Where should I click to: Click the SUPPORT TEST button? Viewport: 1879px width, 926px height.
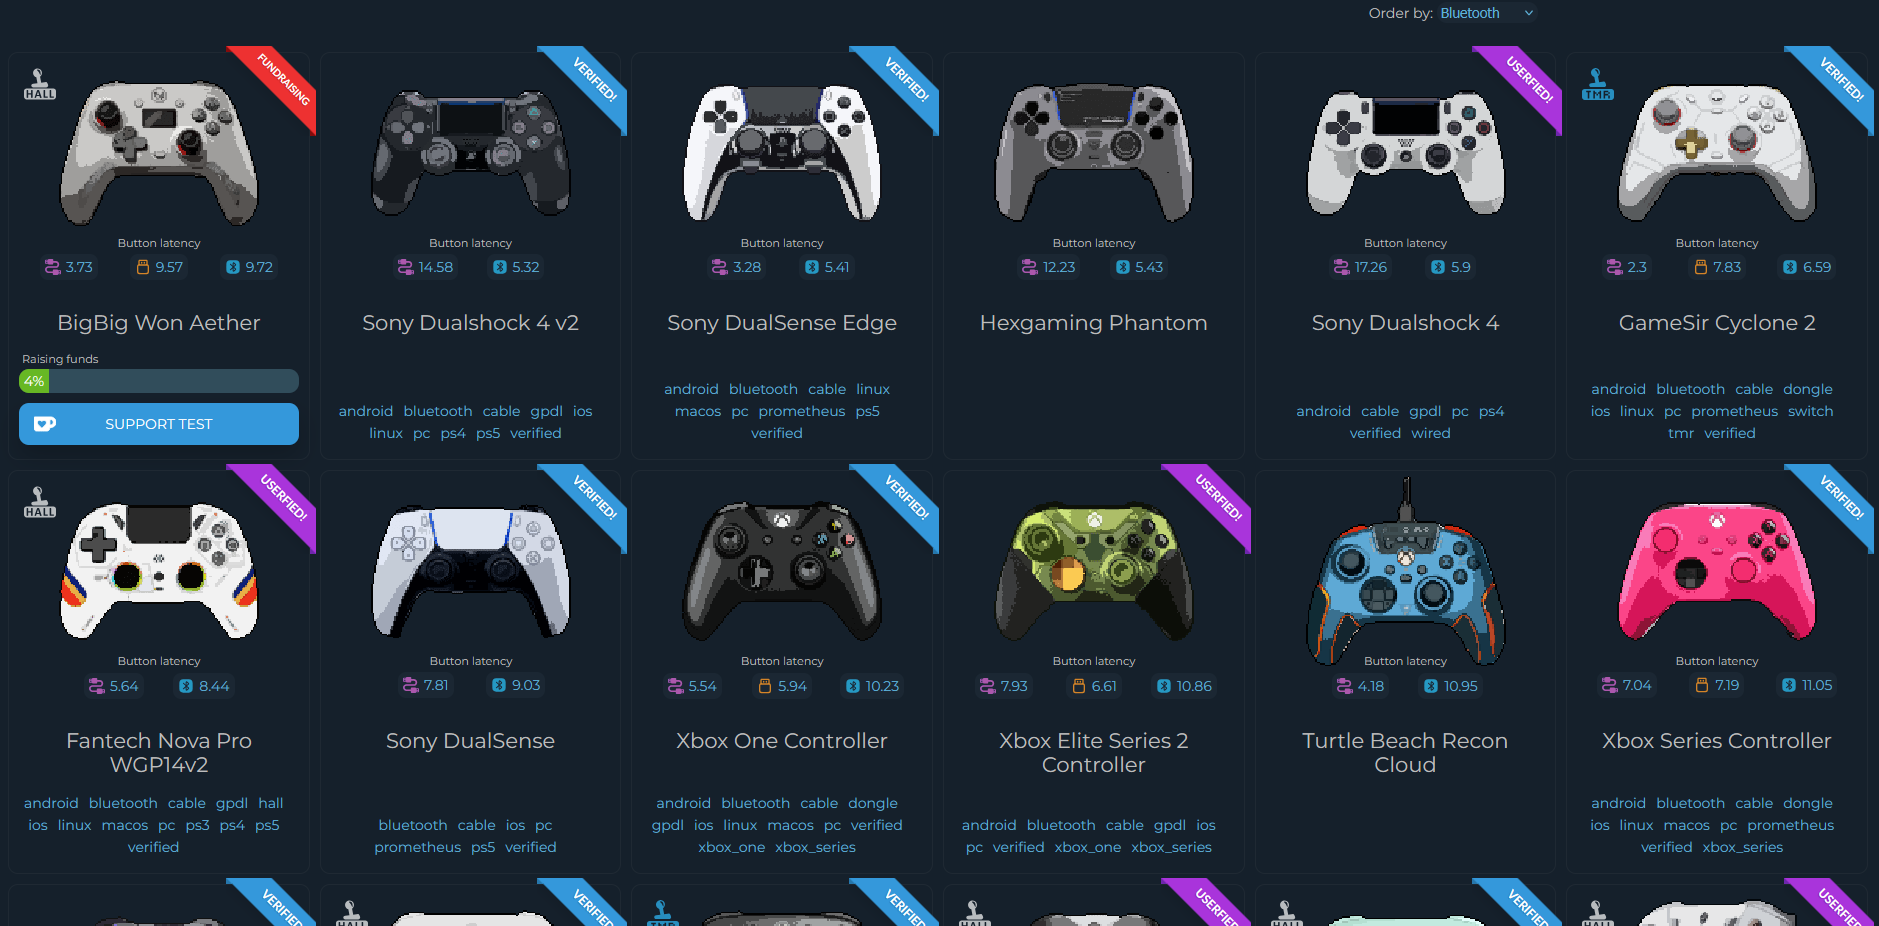click(x=159, y=424)
